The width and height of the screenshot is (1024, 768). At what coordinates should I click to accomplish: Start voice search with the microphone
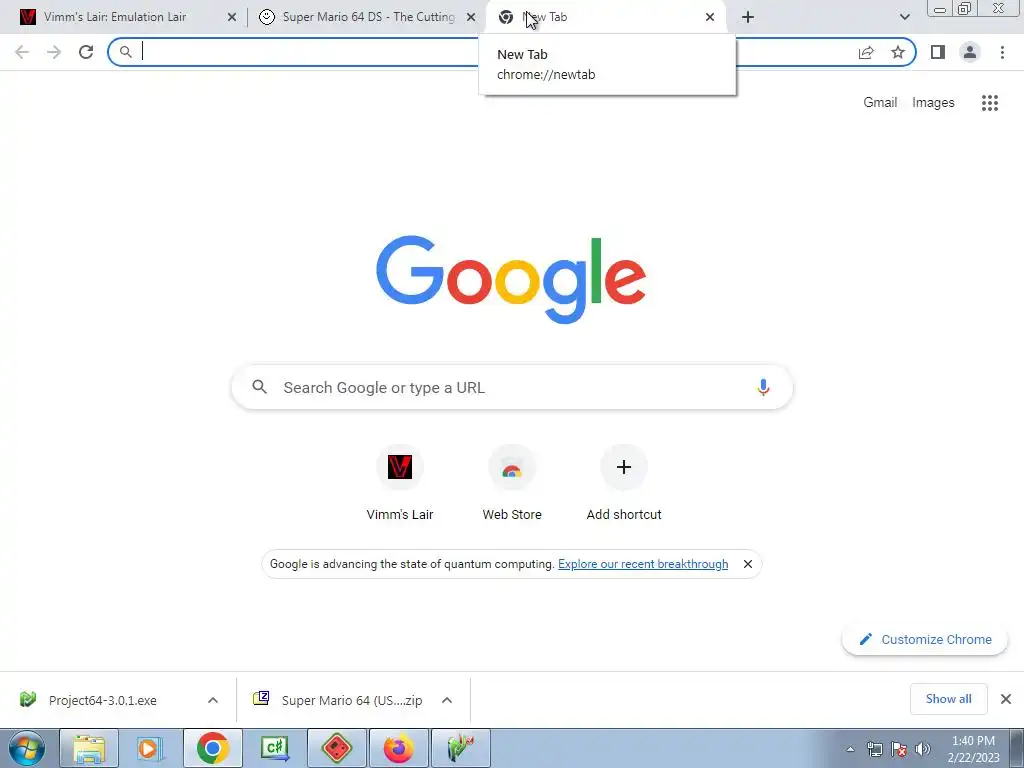coord(763,387)
